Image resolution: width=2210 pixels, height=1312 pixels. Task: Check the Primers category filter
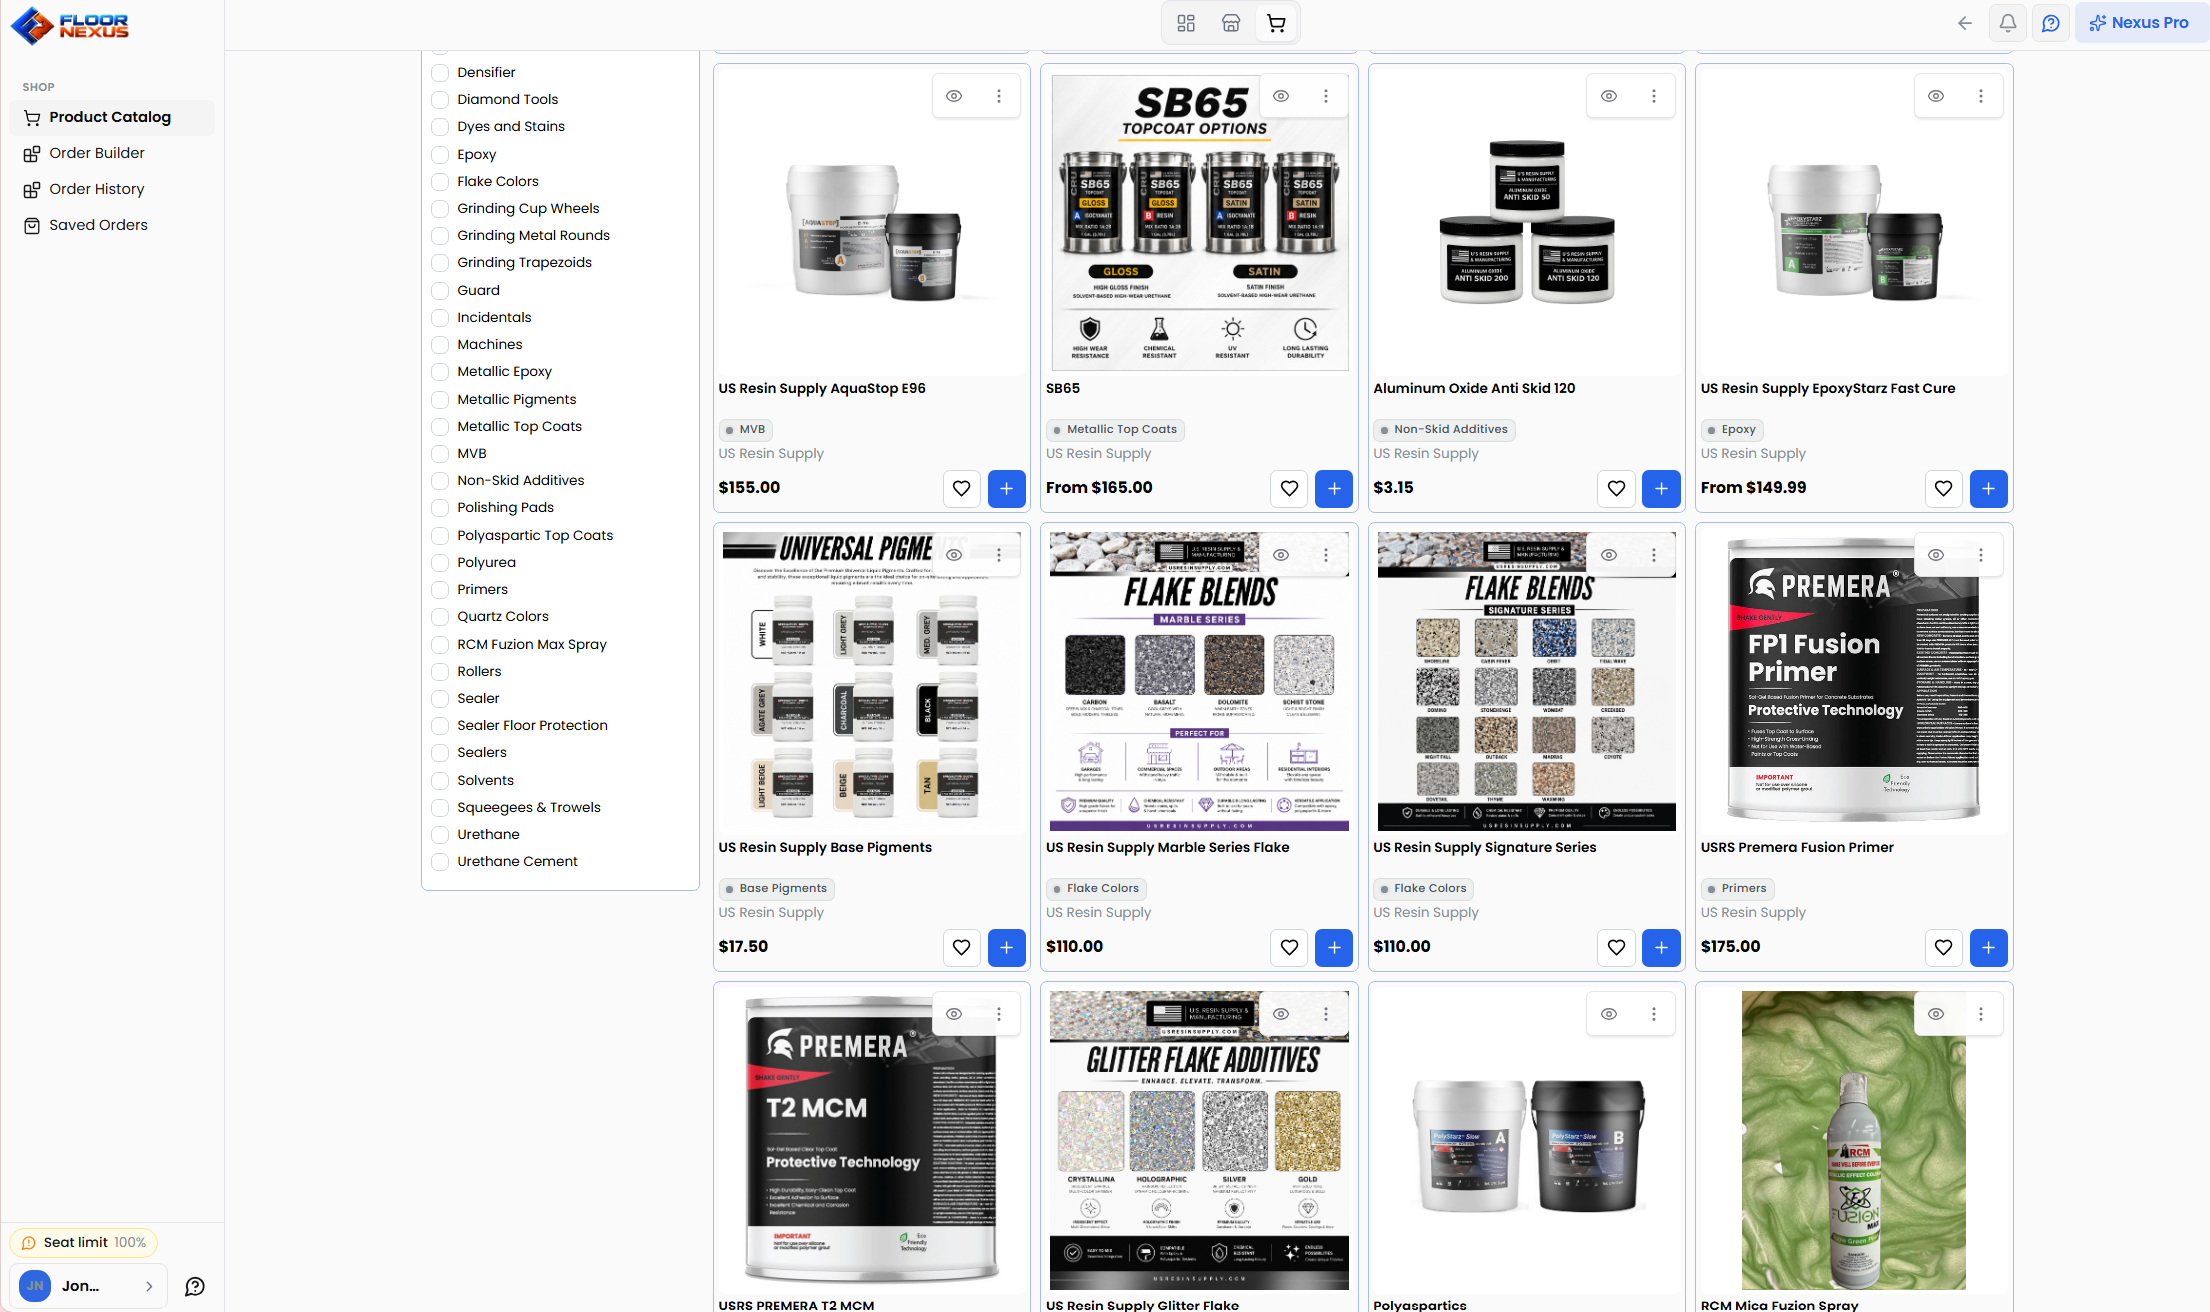(x=440, y=589)
